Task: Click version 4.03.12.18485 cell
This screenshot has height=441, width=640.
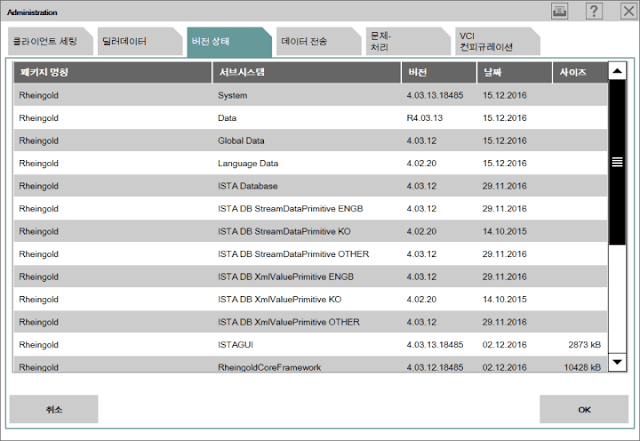Action: coord(435,367)
